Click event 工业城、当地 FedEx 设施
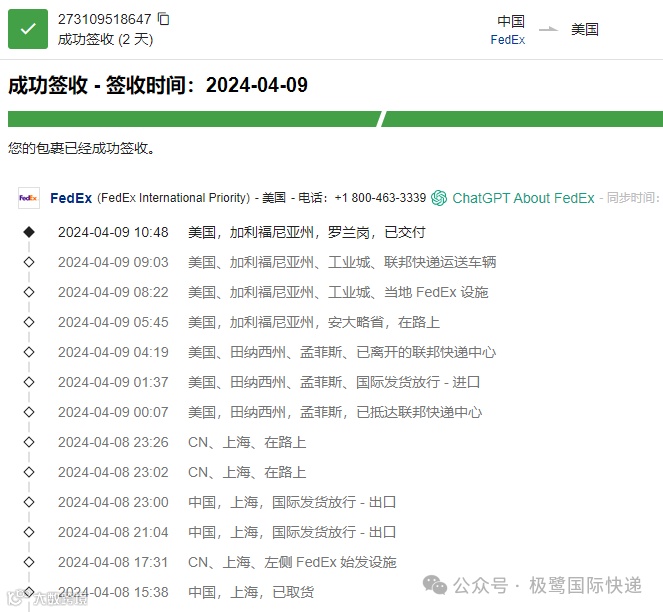This screenshot has width=663, height=612. [338, 292]
